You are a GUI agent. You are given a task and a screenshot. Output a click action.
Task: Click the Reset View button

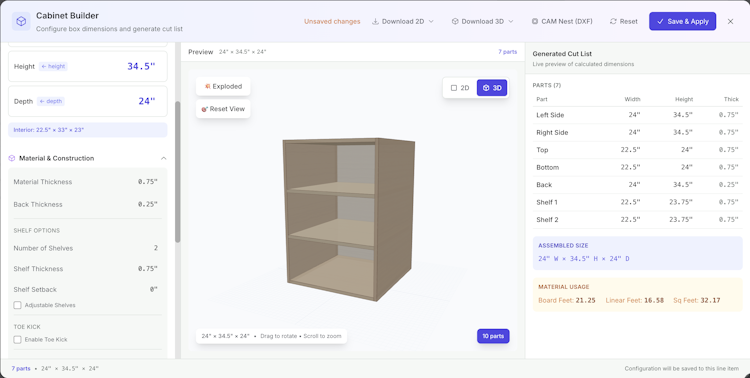223,109
